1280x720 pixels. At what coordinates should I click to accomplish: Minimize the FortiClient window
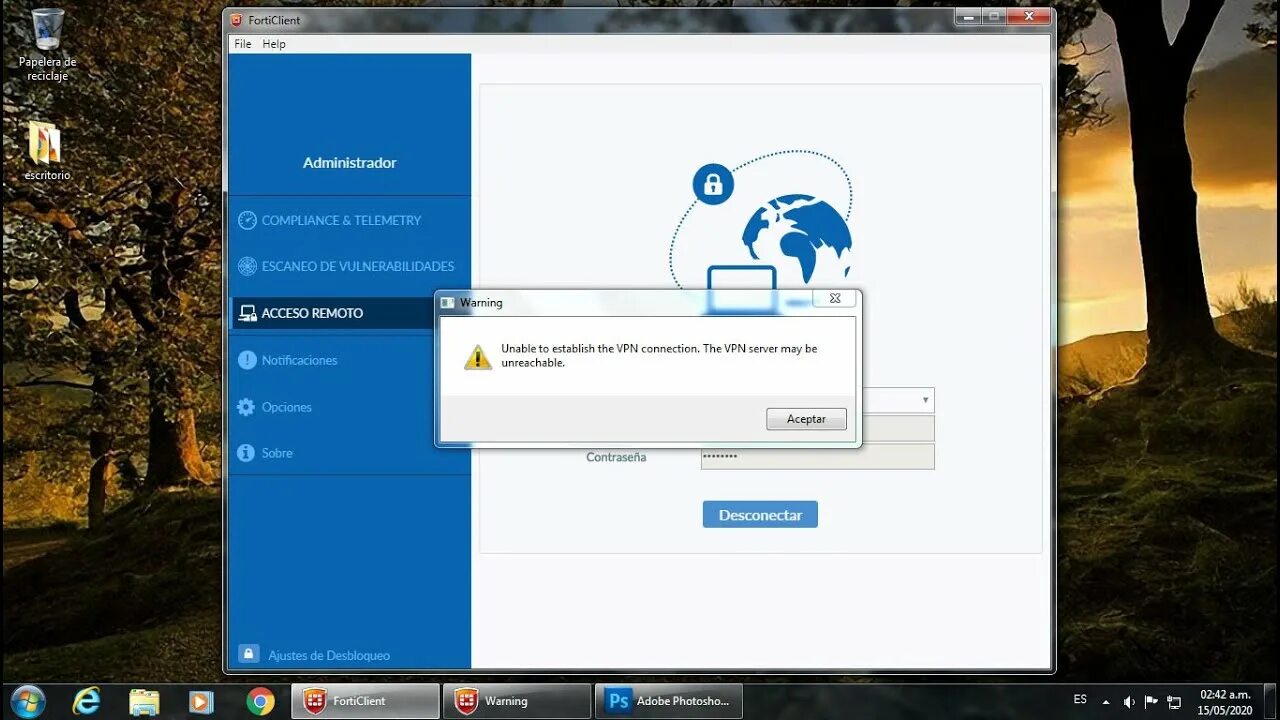coord(967,16)
